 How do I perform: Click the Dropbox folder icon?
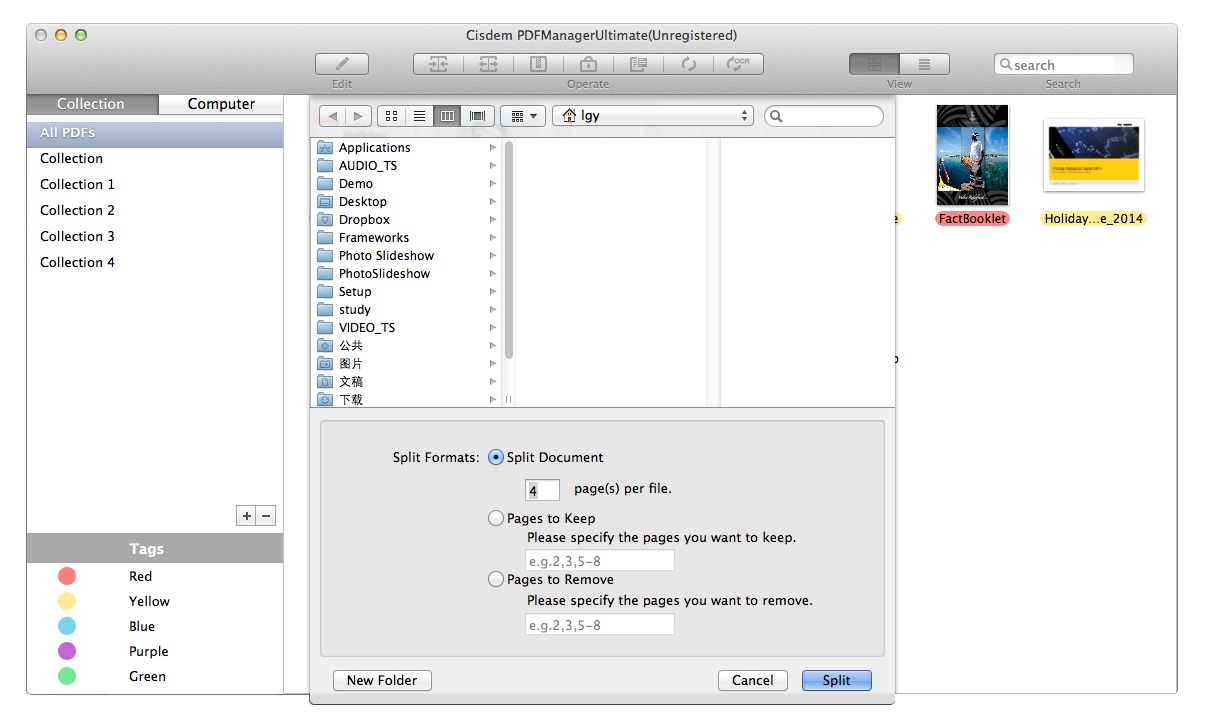click(325, 220)
